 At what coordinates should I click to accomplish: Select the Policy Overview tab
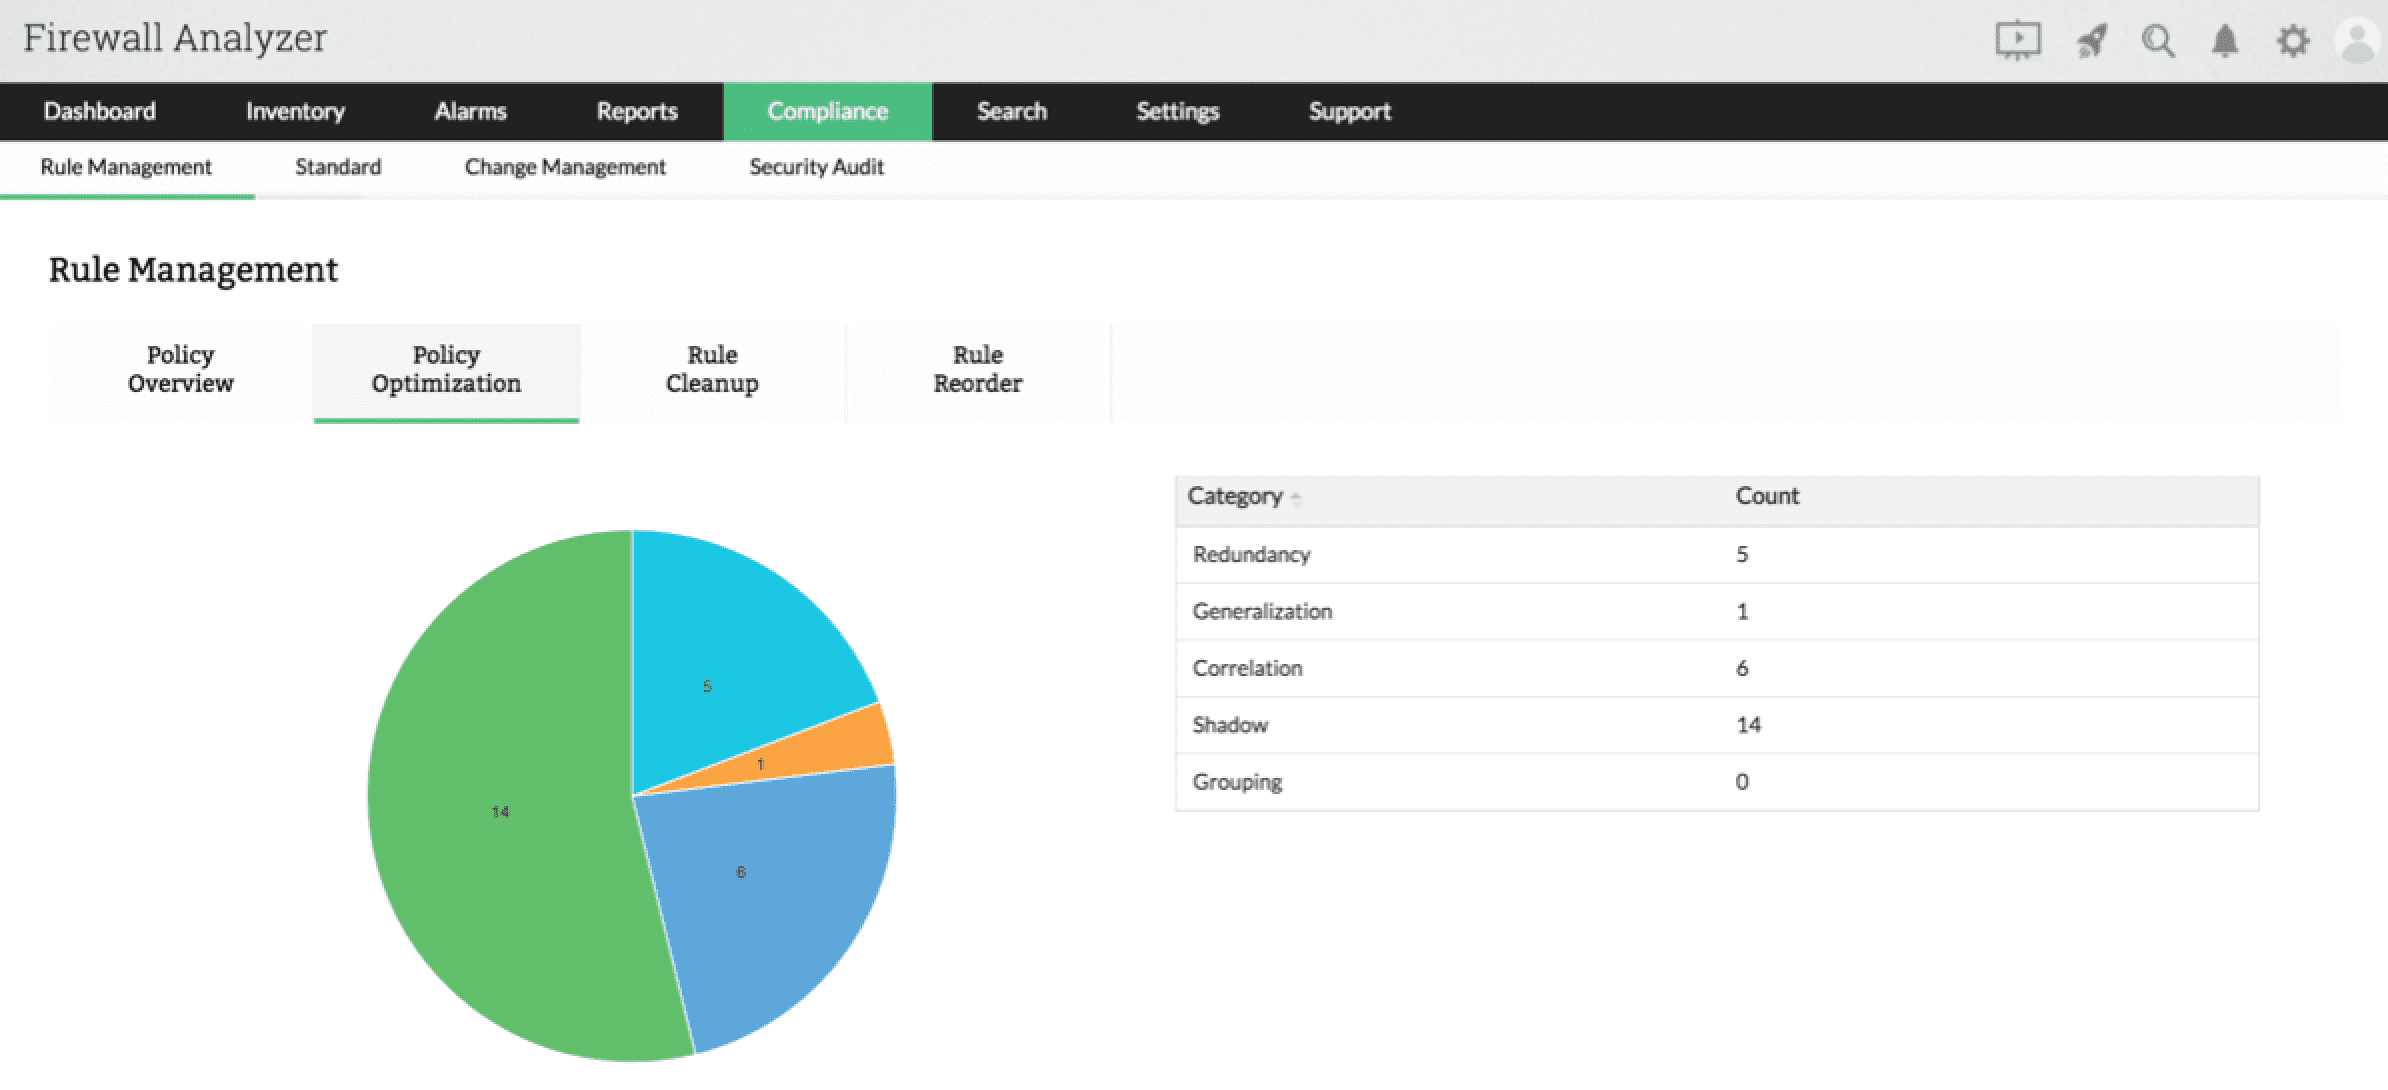180,370
